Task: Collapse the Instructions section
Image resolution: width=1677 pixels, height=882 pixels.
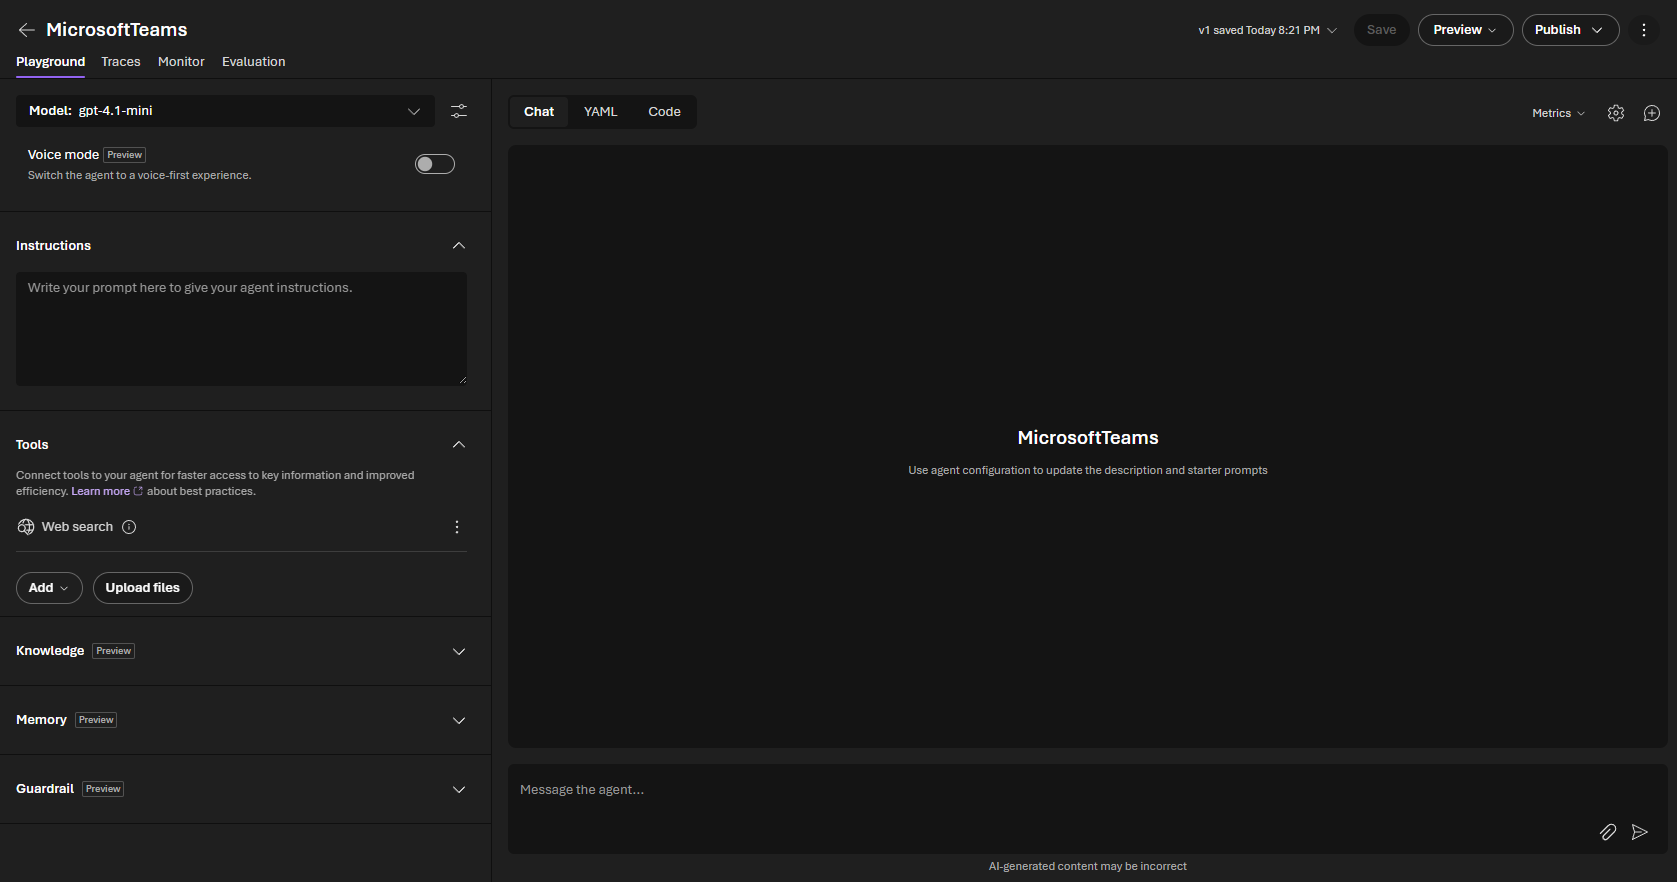Action: click(459, 246)
